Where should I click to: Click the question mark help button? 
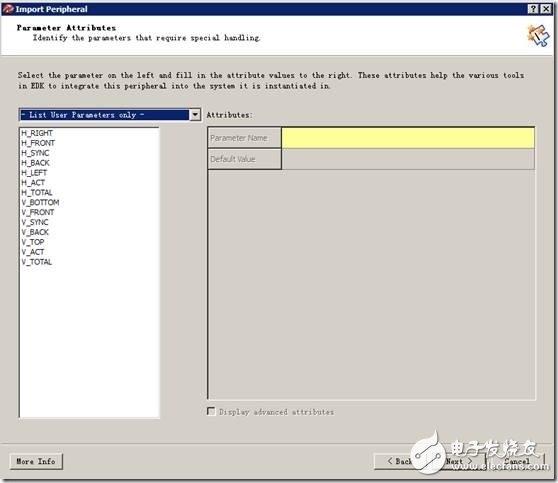[532, 9]
